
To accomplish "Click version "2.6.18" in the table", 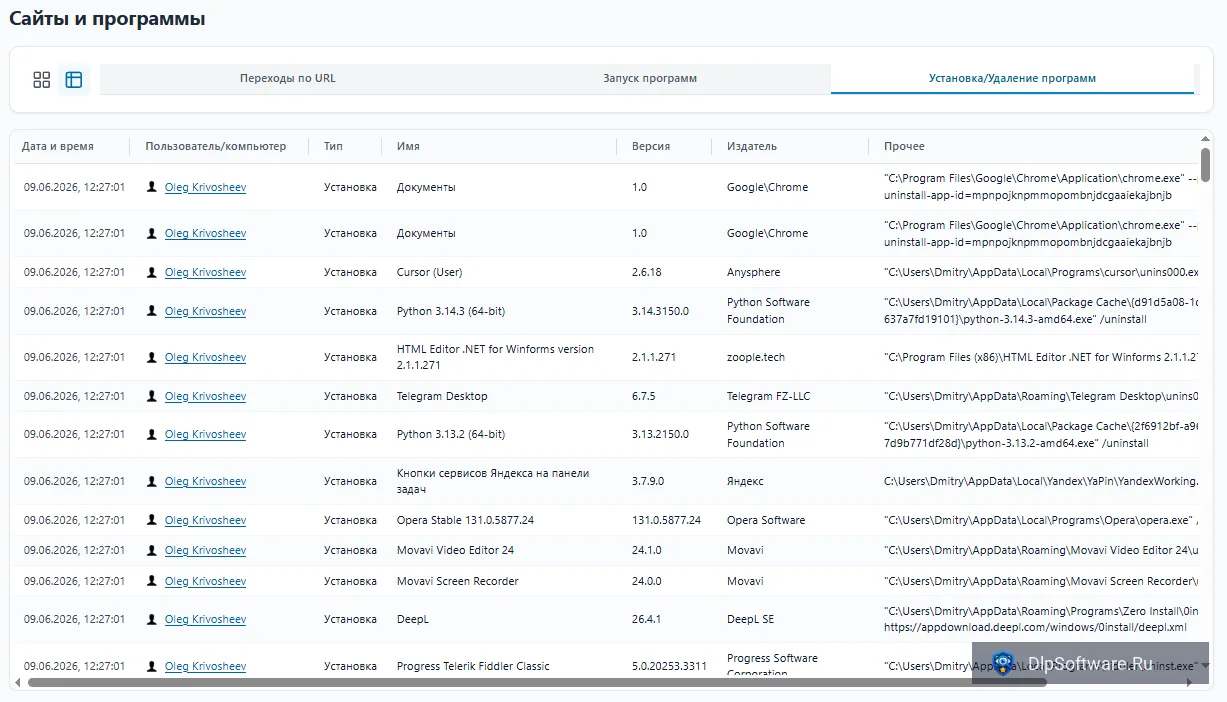I will pos(647,272).
